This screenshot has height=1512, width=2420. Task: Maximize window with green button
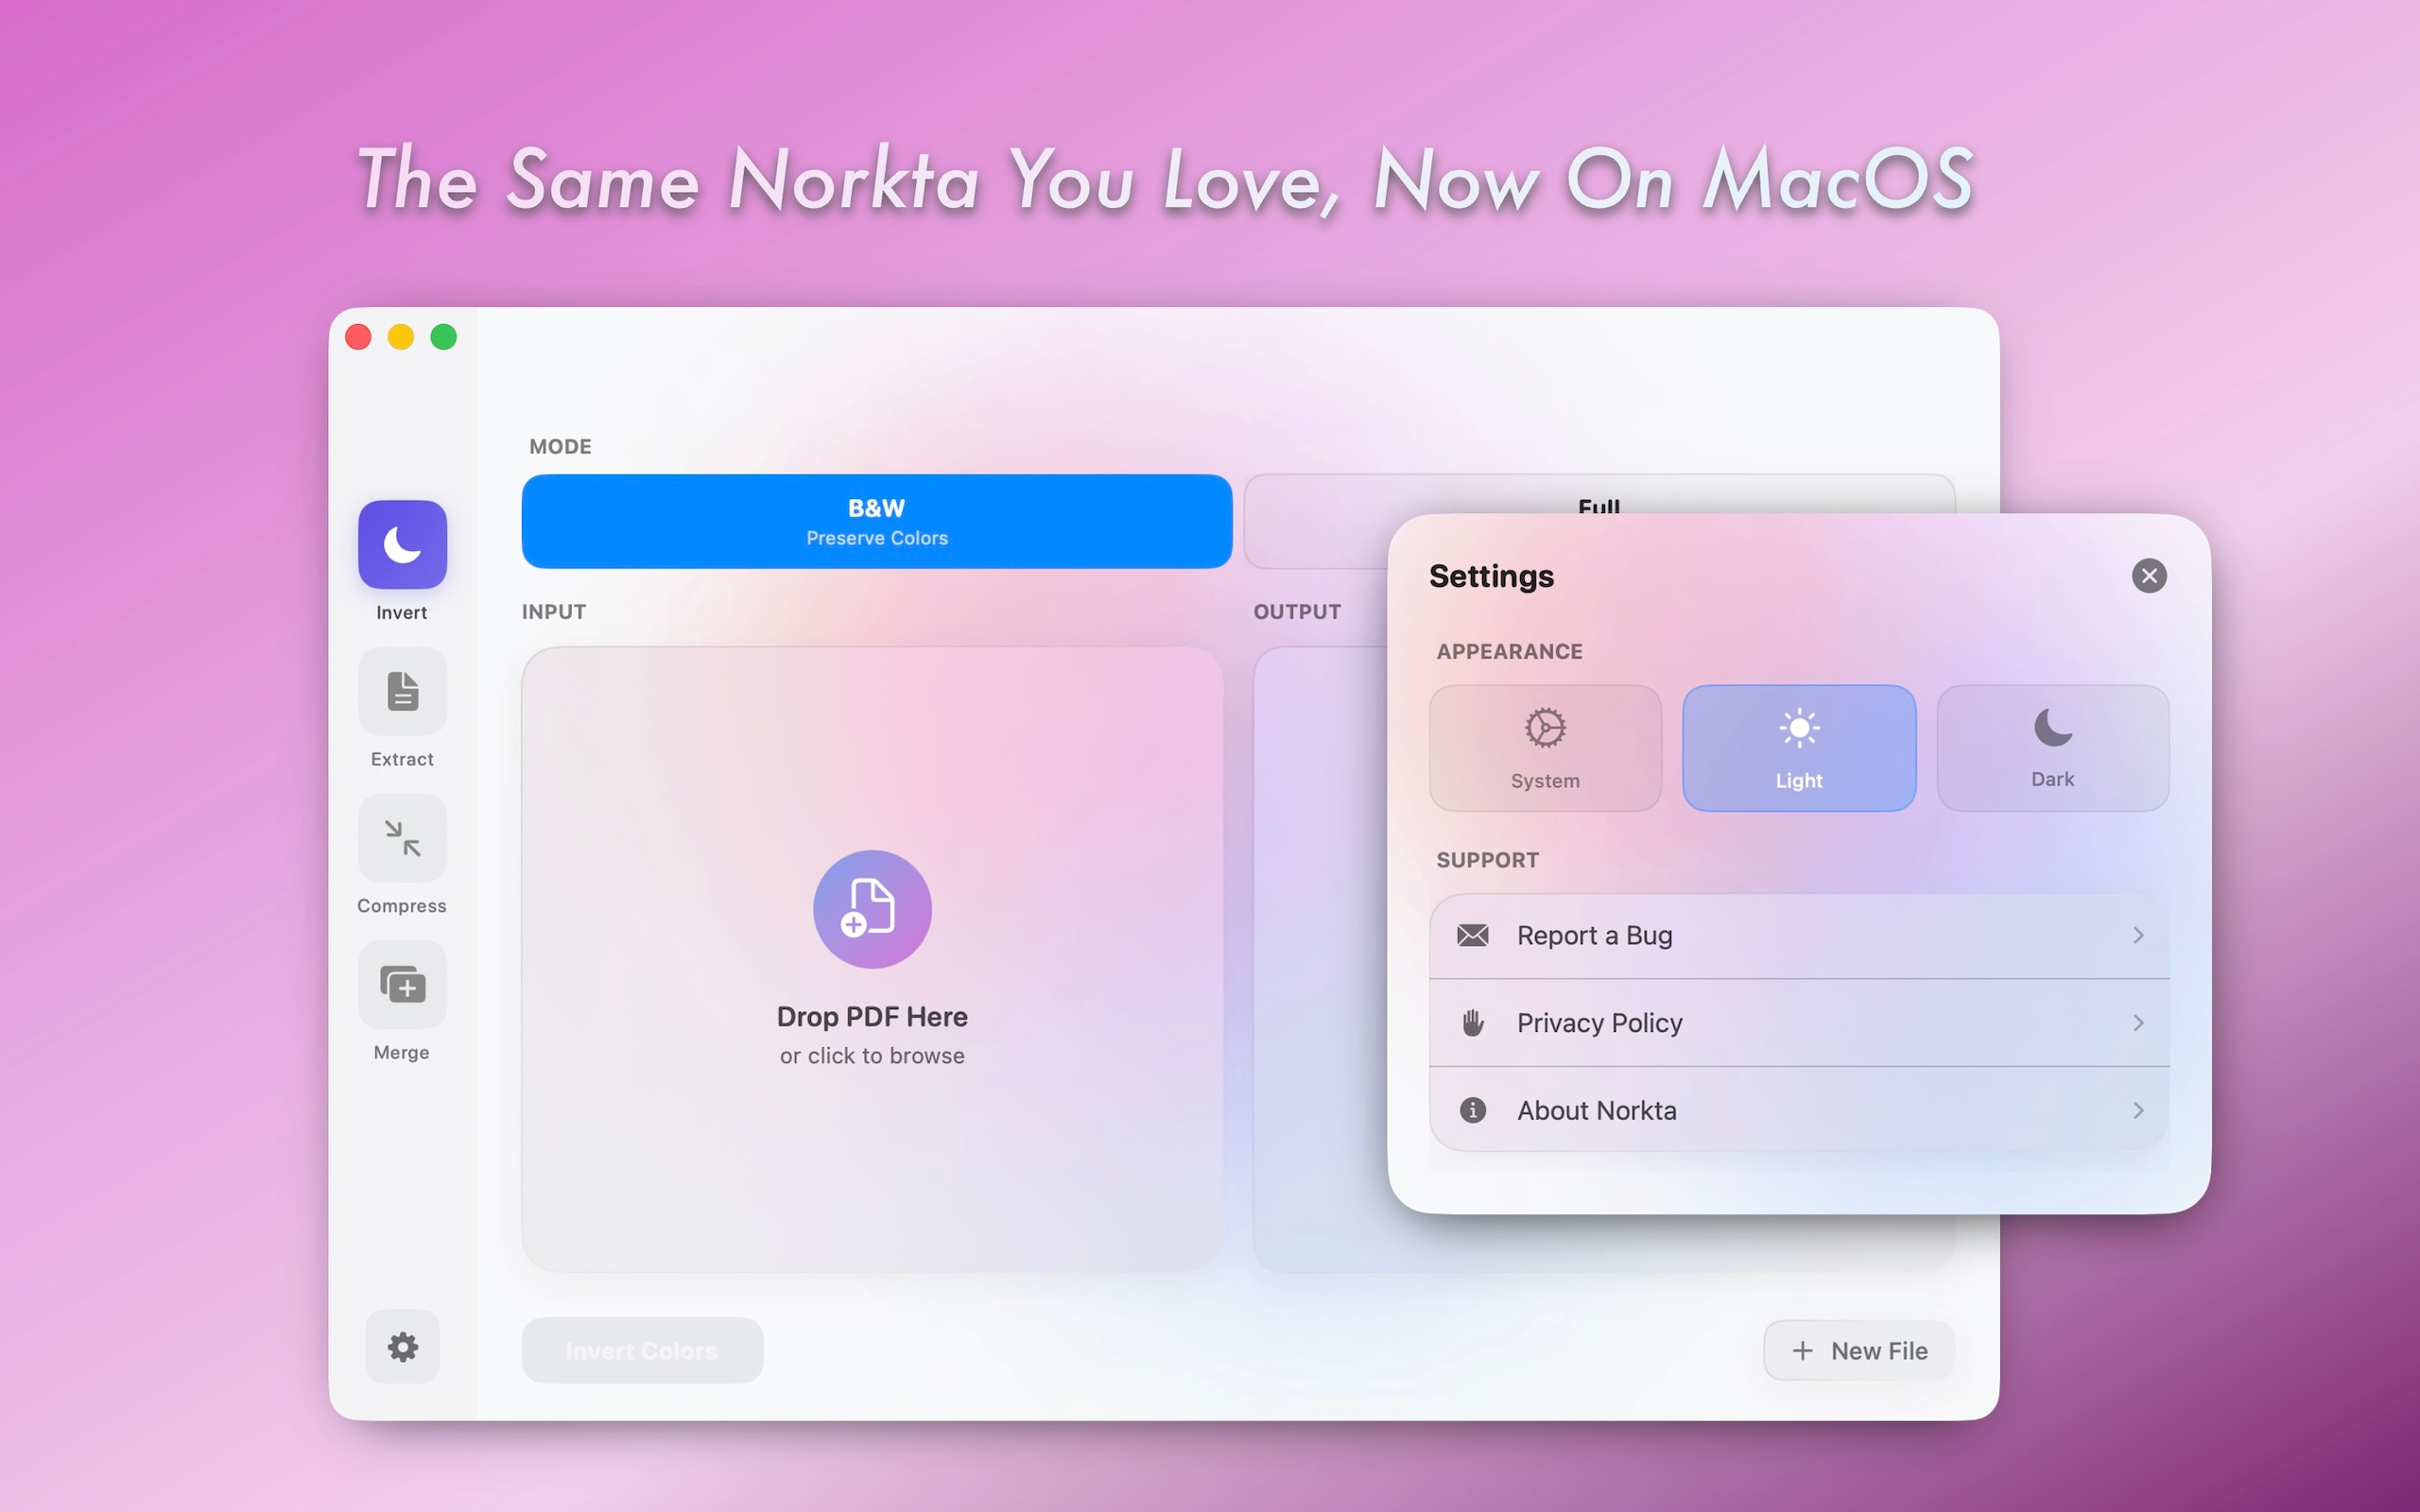[x=444, y=337]
